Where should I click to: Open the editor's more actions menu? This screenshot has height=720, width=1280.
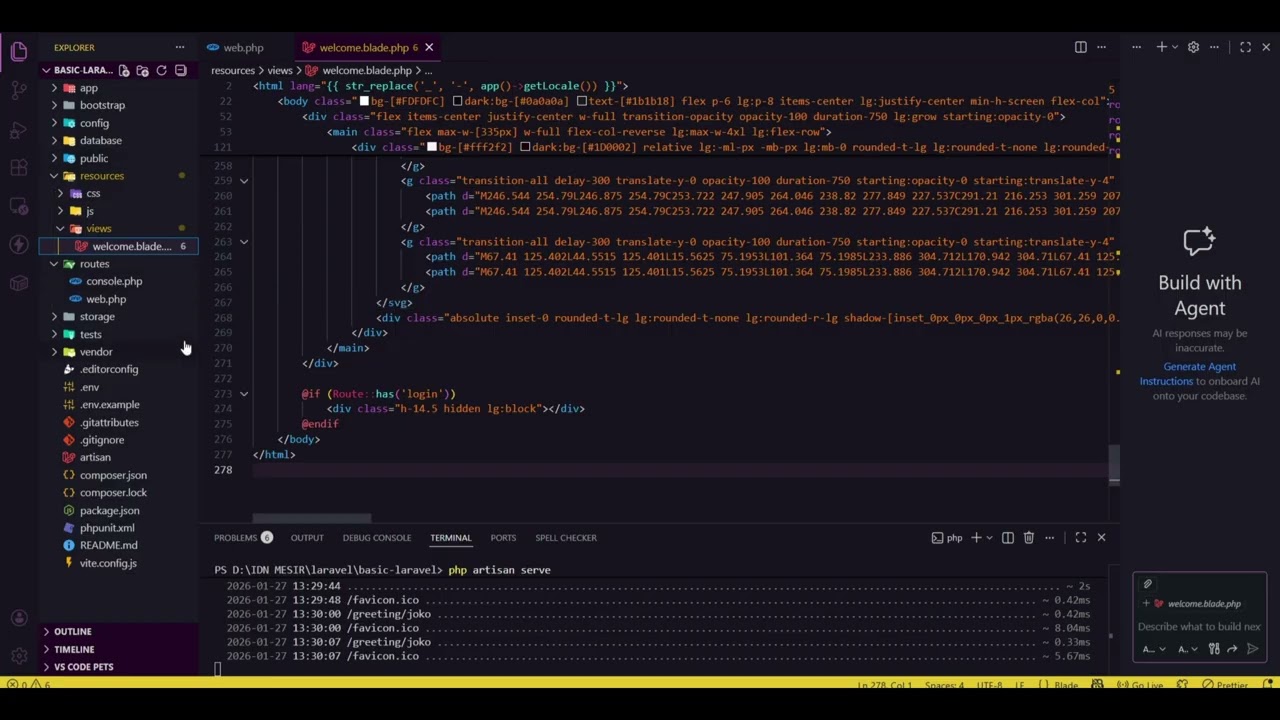(1101, 47)
